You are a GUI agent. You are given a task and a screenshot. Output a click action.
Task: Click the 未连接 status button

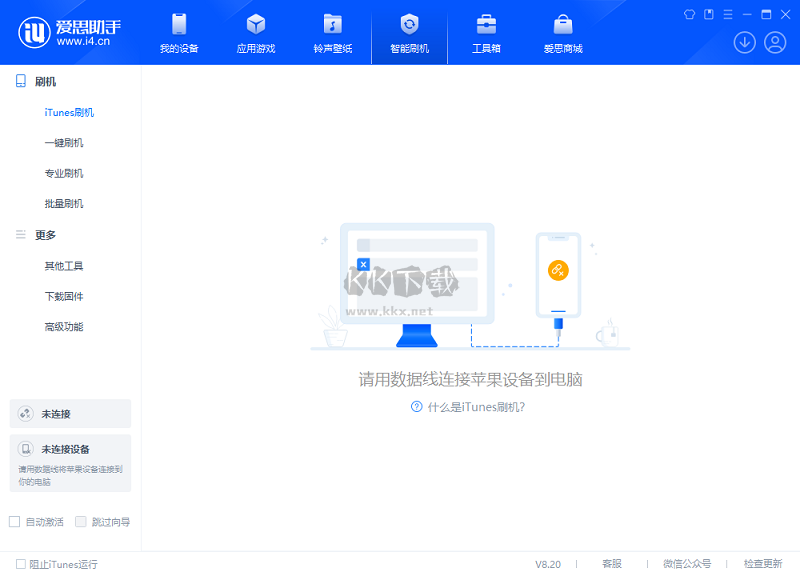point(70,413)
